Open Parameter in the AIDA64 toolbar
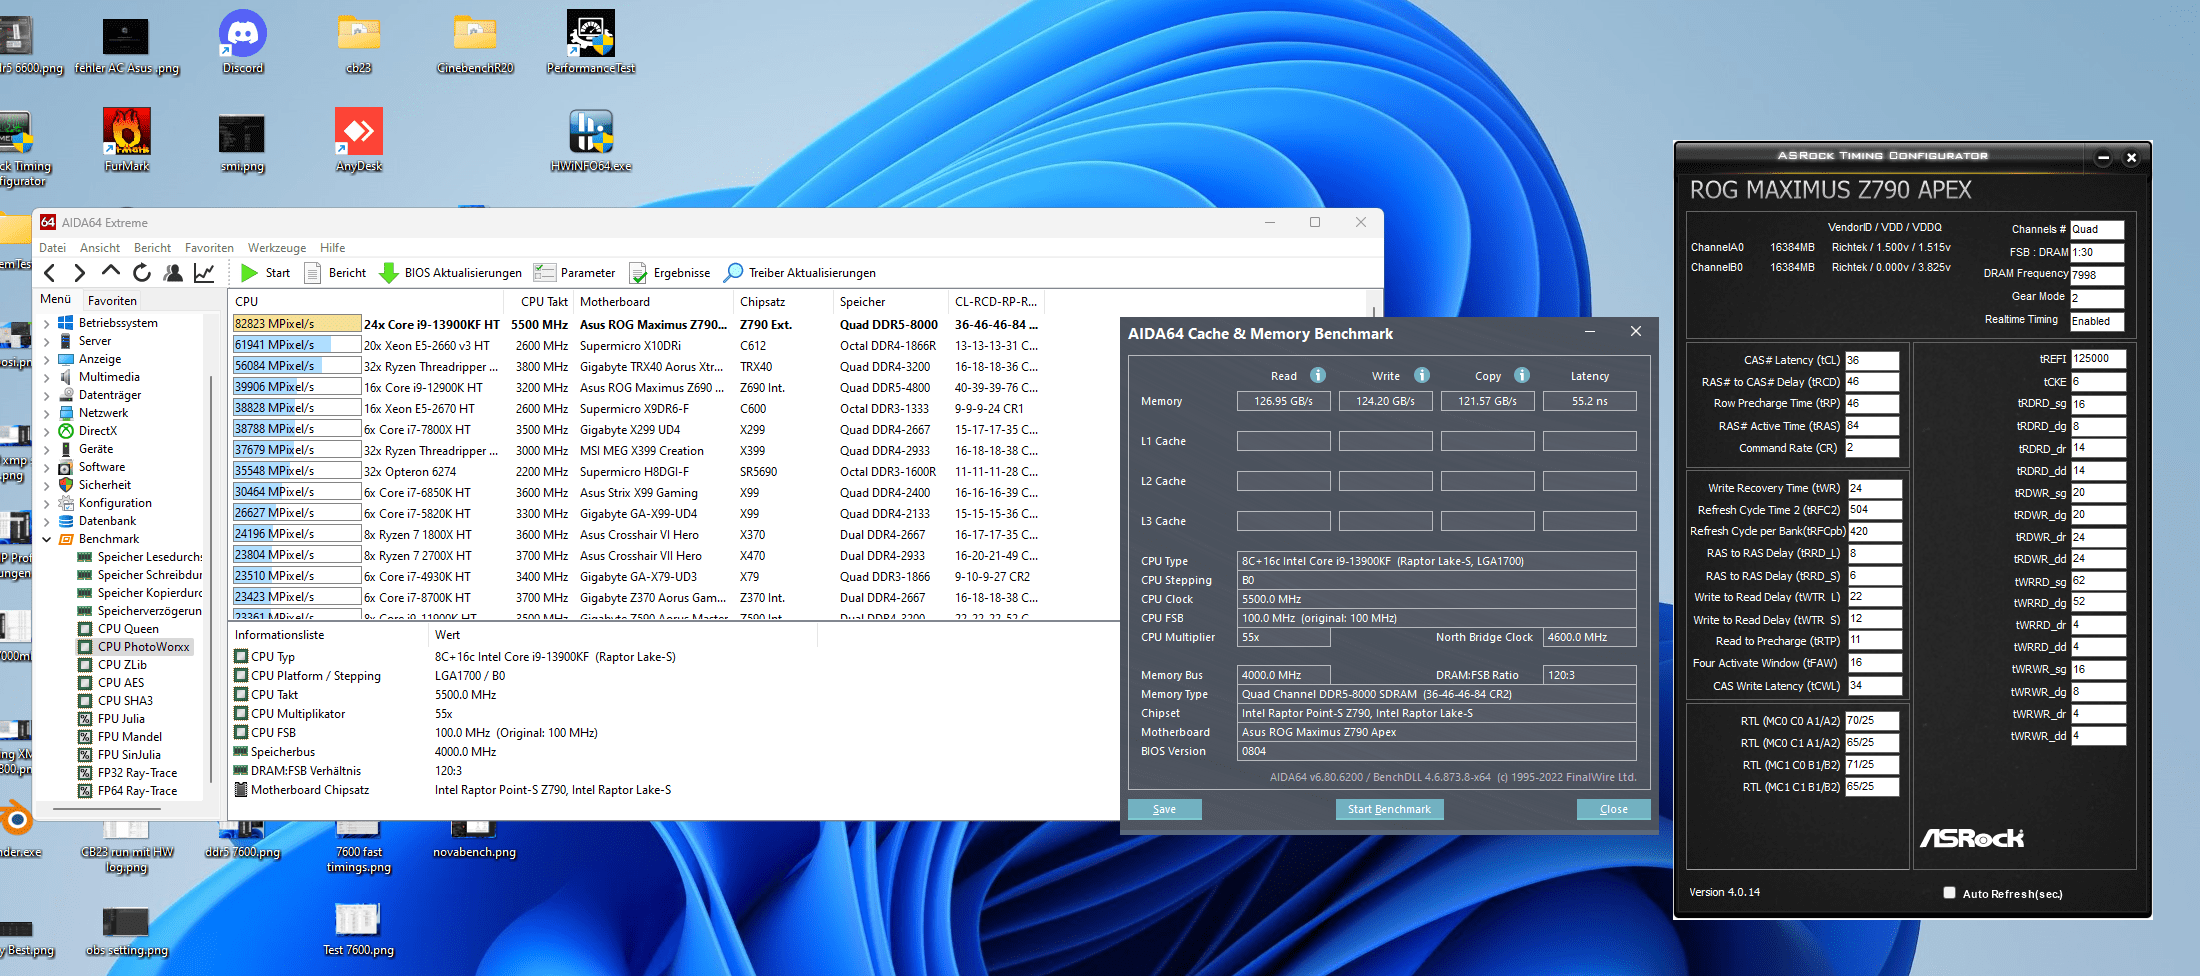 (x=574, y=273)
